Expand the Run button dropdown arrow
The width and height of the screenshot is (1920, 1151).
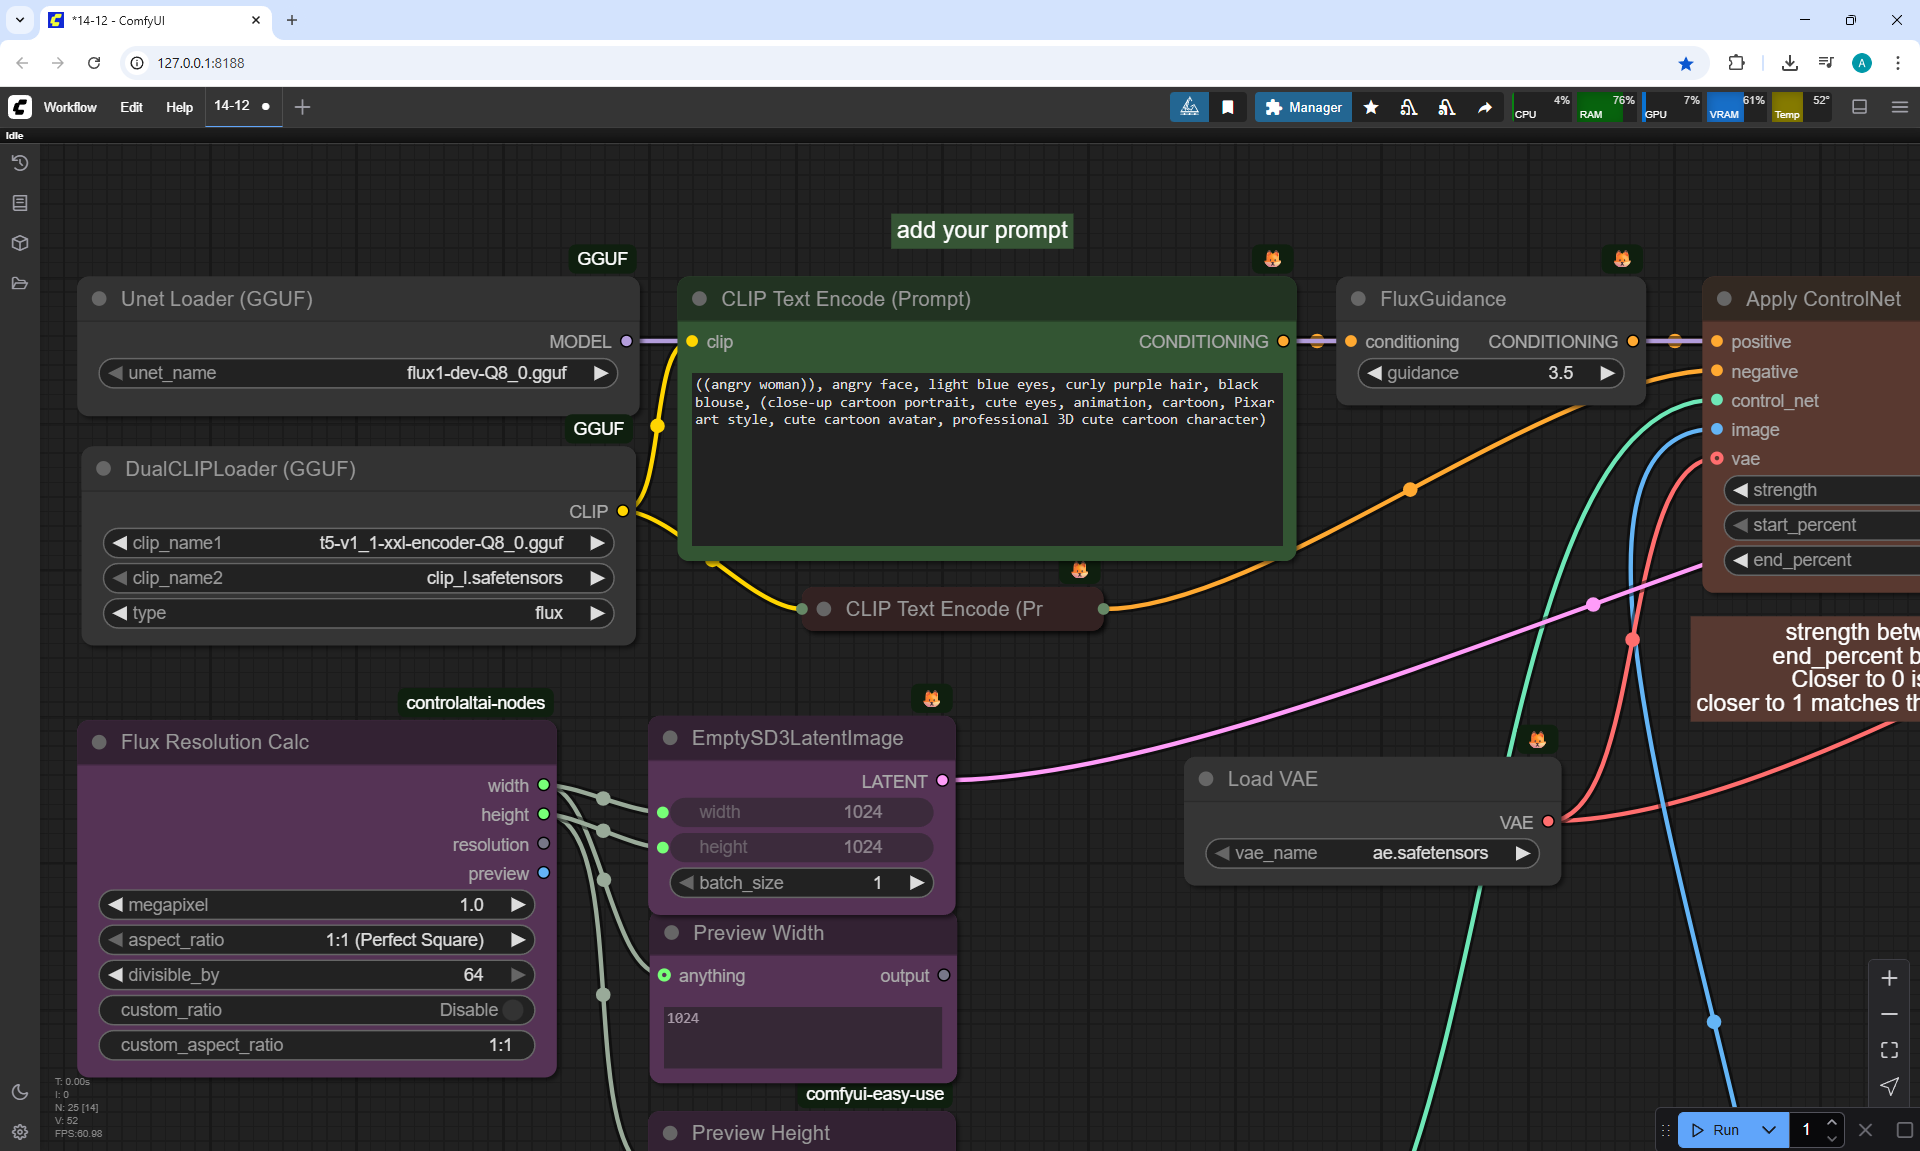click(1769, 1129)
